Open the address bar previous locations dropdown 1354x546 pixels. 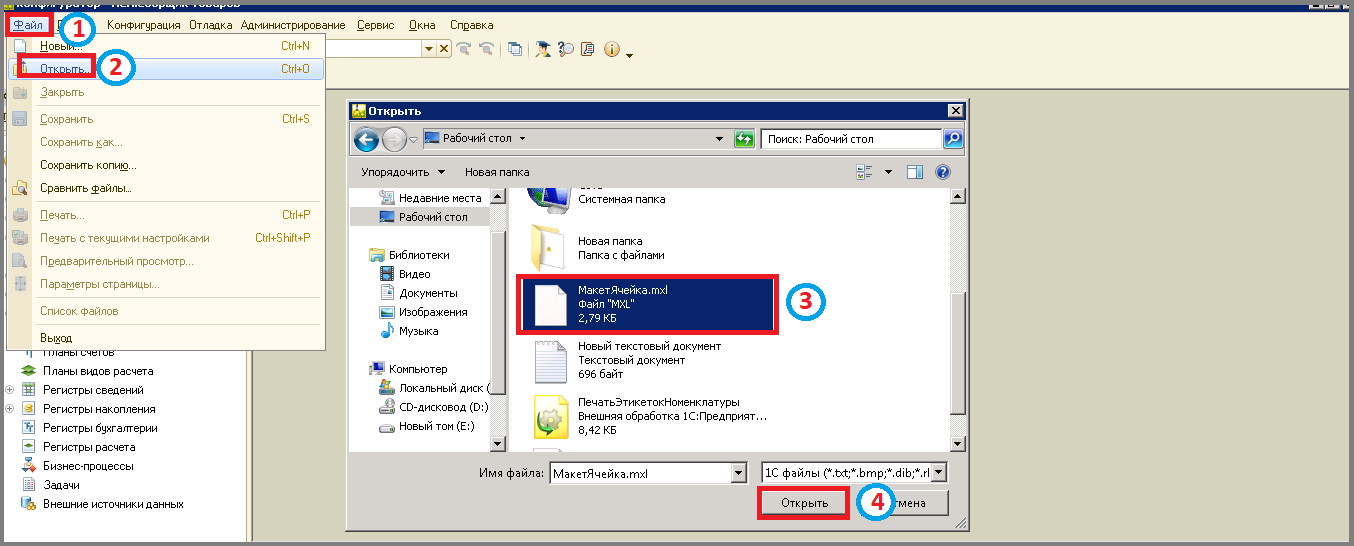(719, 139)
